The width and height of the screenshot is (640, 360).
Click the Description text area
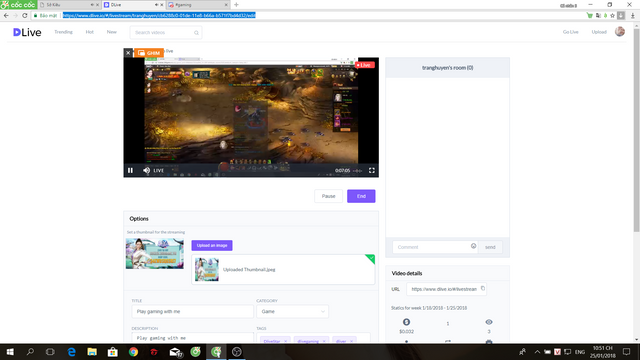point(192,338)
